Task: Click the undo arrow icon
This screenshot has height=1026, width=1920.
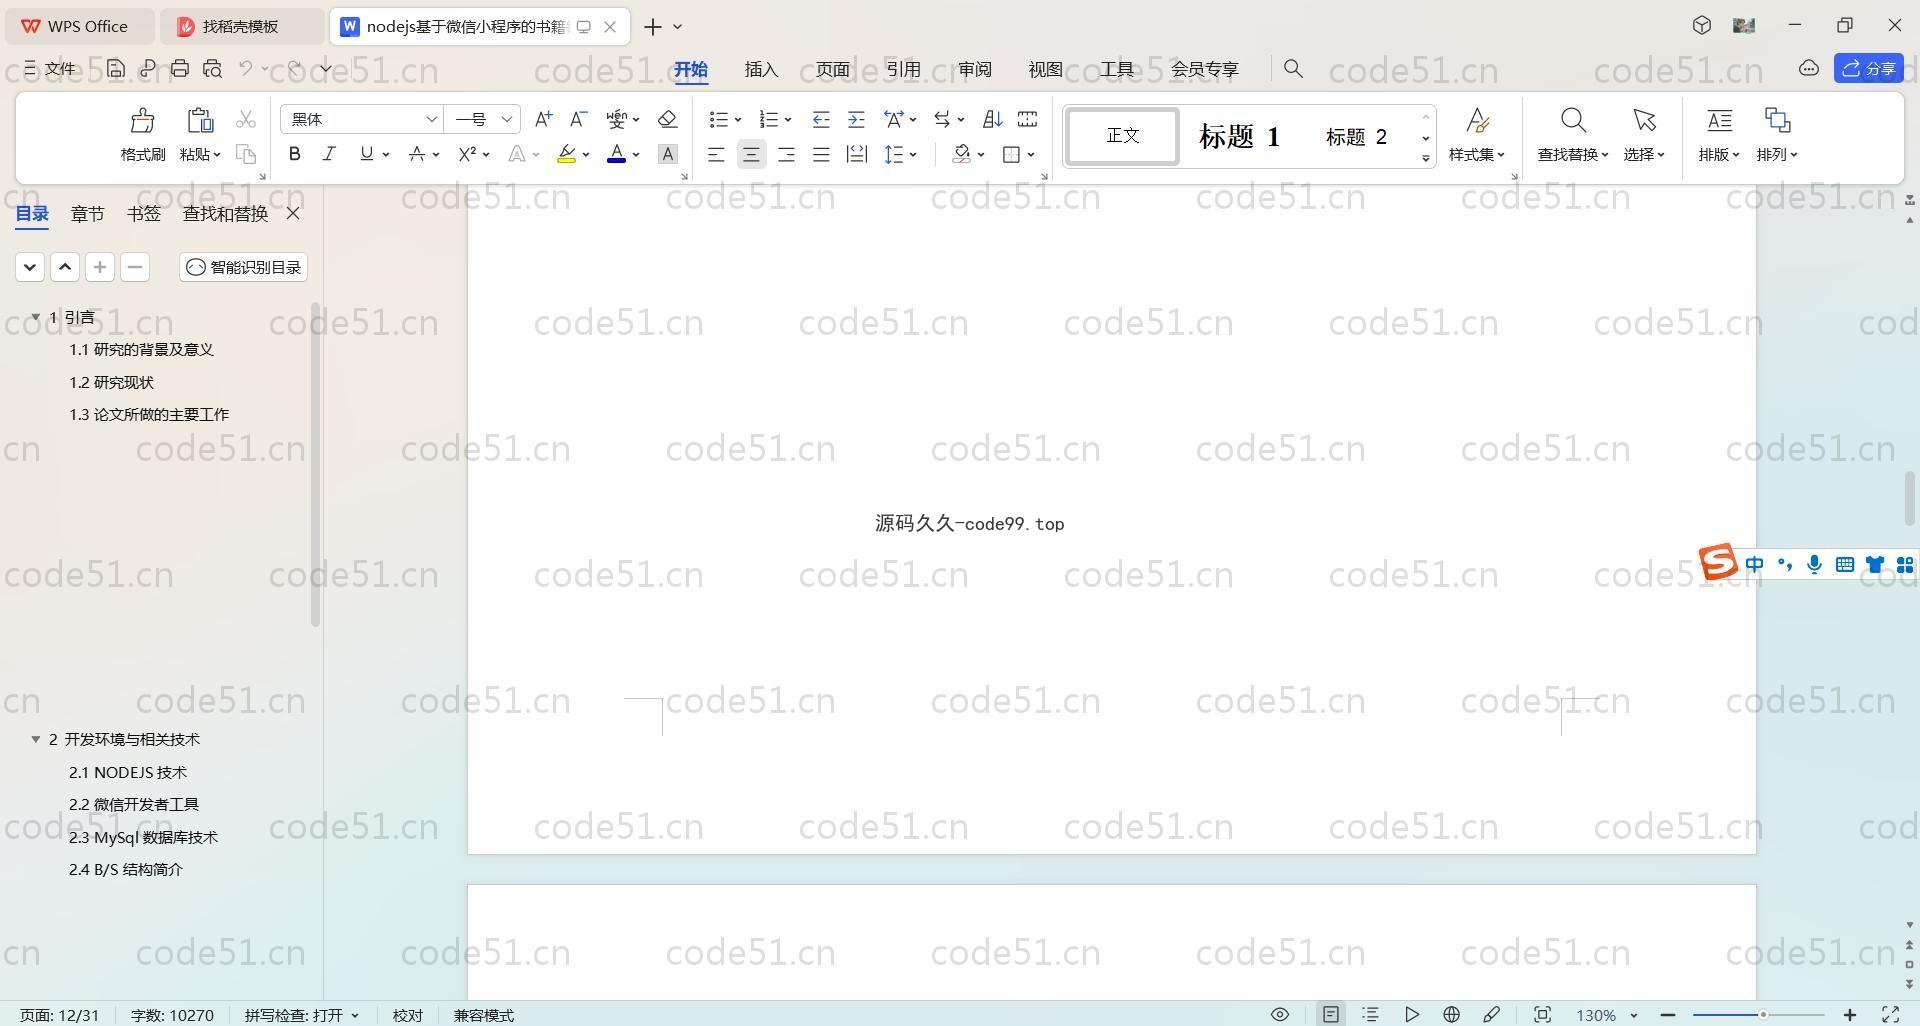Action: 245,68
